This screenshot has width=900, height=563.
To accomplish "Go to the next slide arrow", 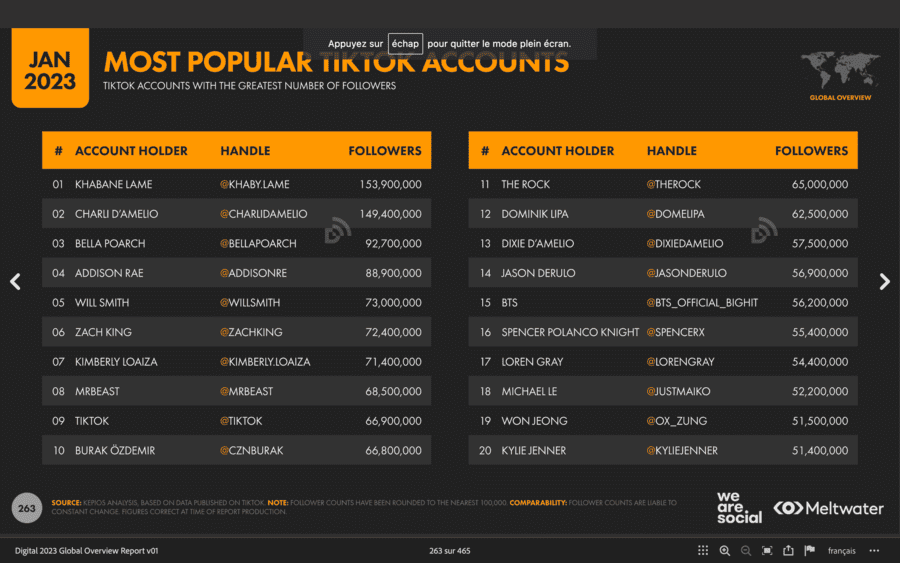I will 884,282.
